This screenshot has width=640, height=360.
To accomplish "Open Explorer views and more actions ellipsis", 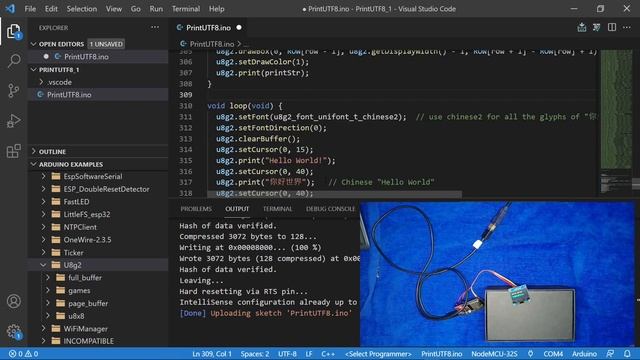I will point(155,27).
